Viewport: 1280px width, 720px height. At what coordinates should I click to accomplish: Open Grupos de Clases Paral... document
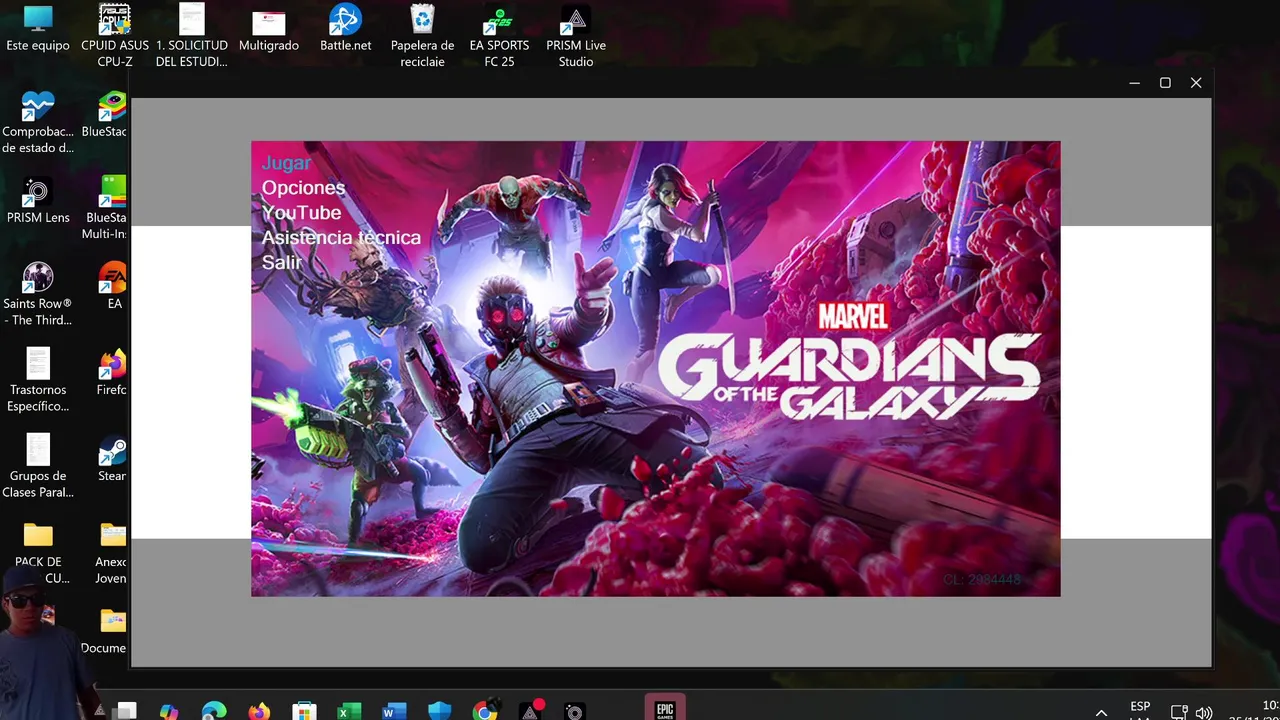pos(38,466)
